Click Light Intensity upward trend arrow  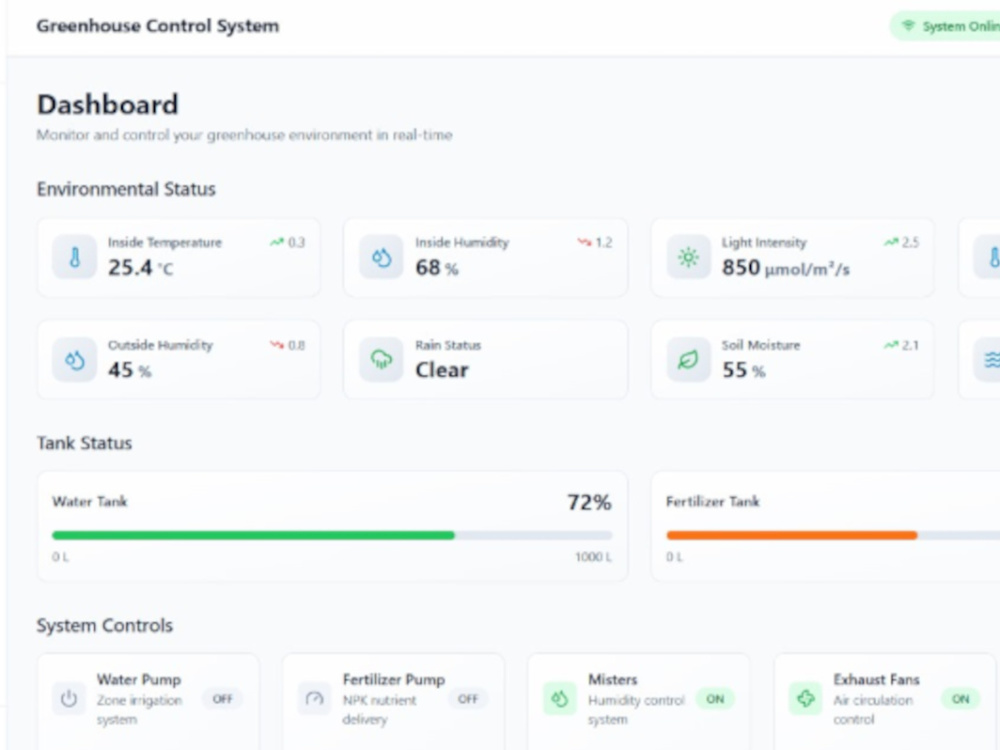pos(891,242)
